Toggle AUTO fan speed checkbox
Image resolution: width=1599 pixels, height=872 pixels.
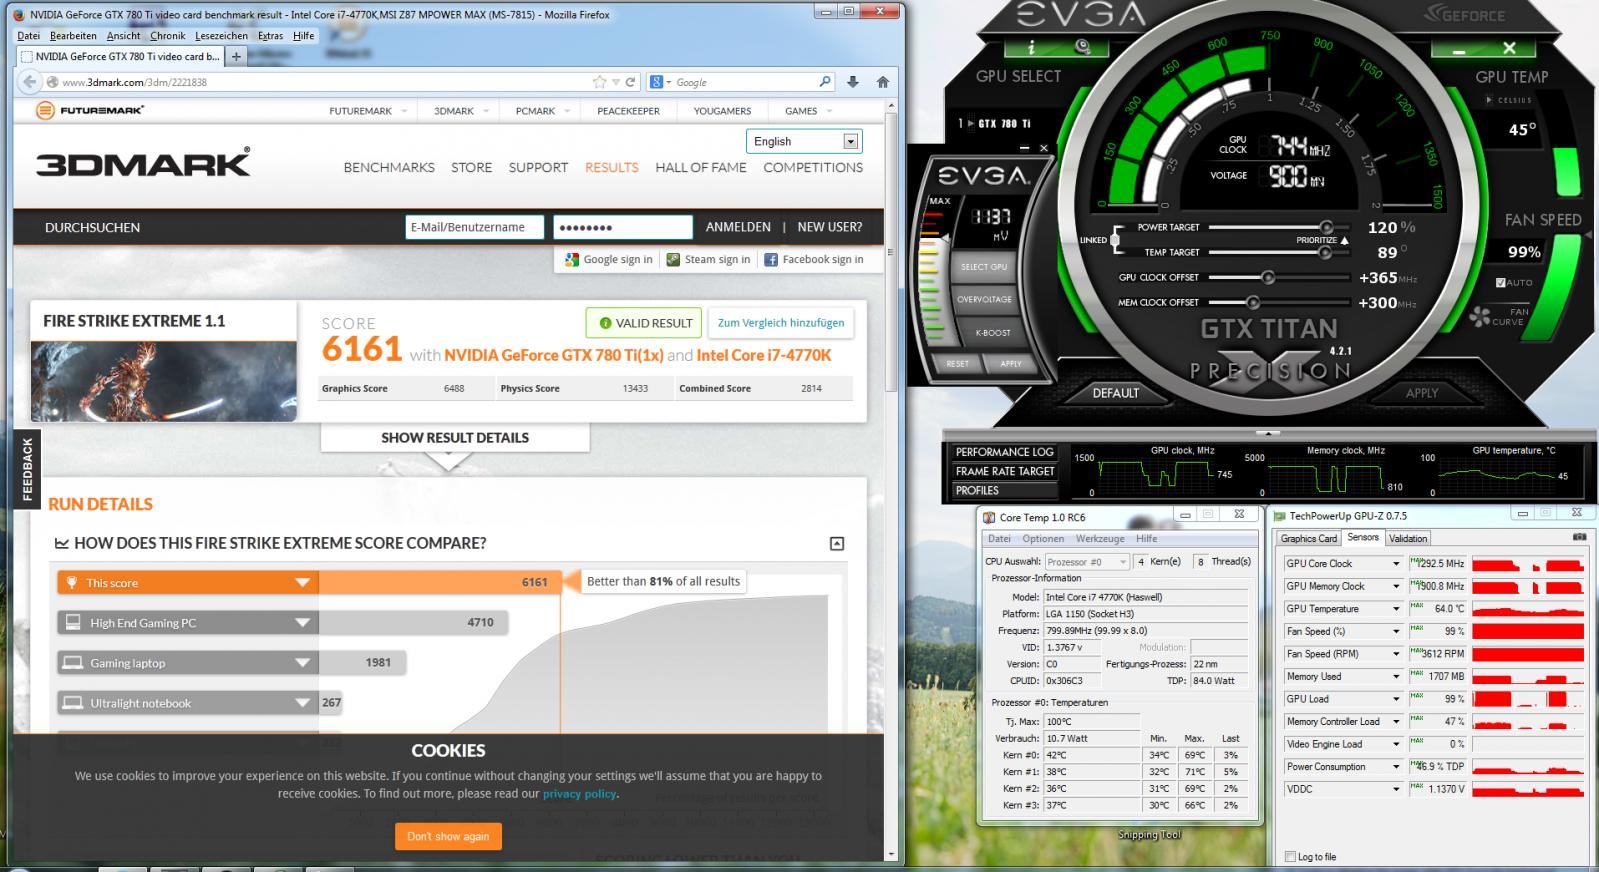click(1501, 283)
